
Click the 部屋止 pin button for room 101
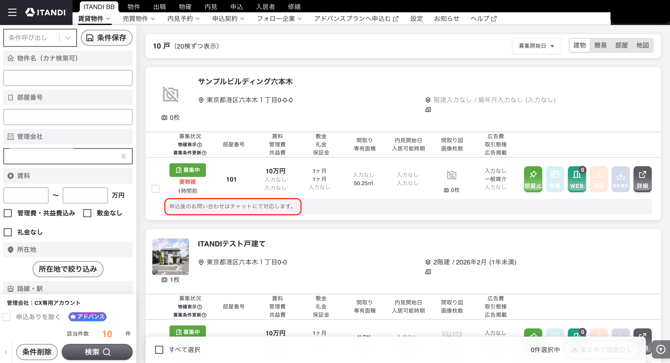[533, 179]
